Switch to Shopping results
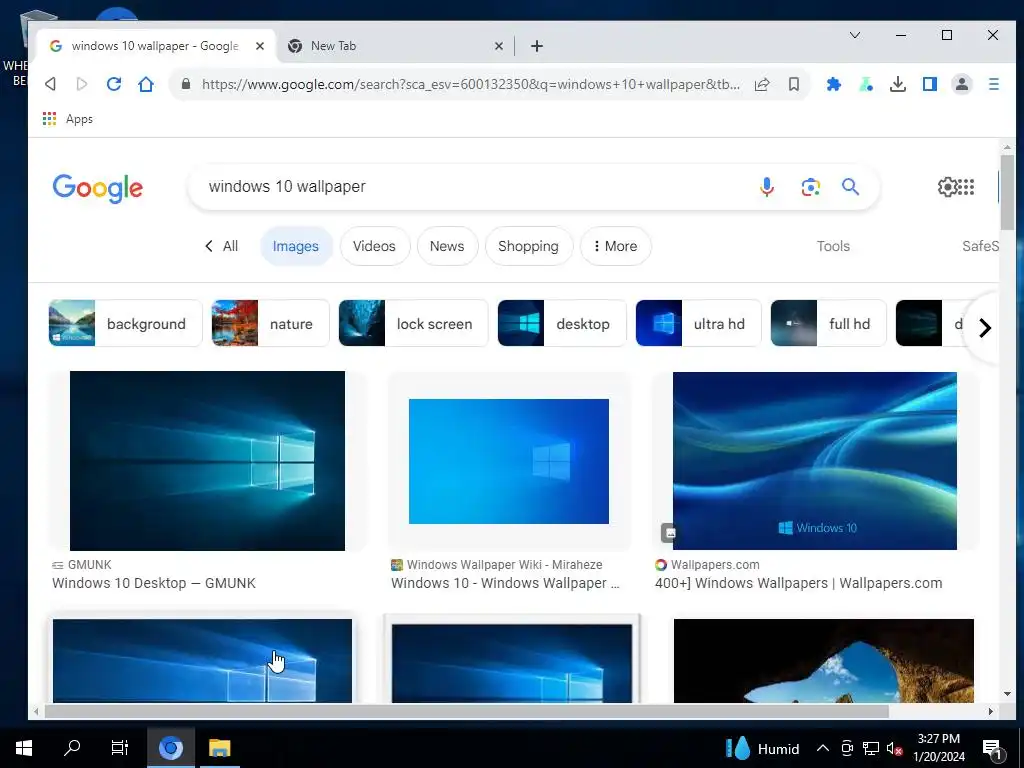The width and height of the screenshot is (1024, 768). 528,246
